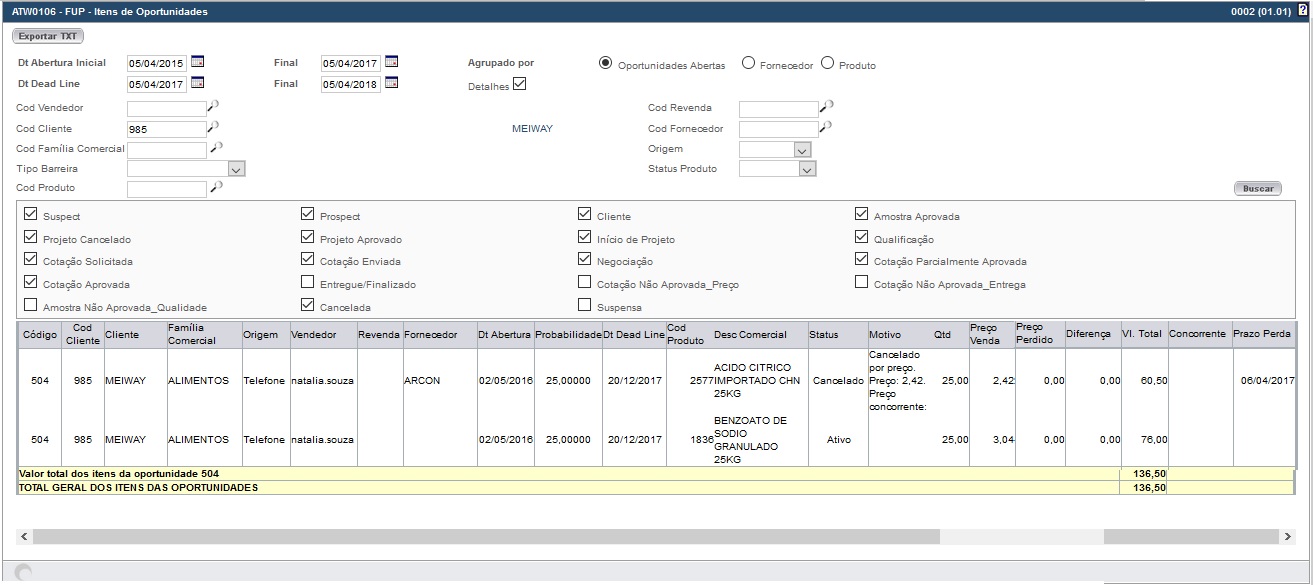
Task: Enable the Entregue/Finalizado checkbox
Action: (x=308, y=283)
